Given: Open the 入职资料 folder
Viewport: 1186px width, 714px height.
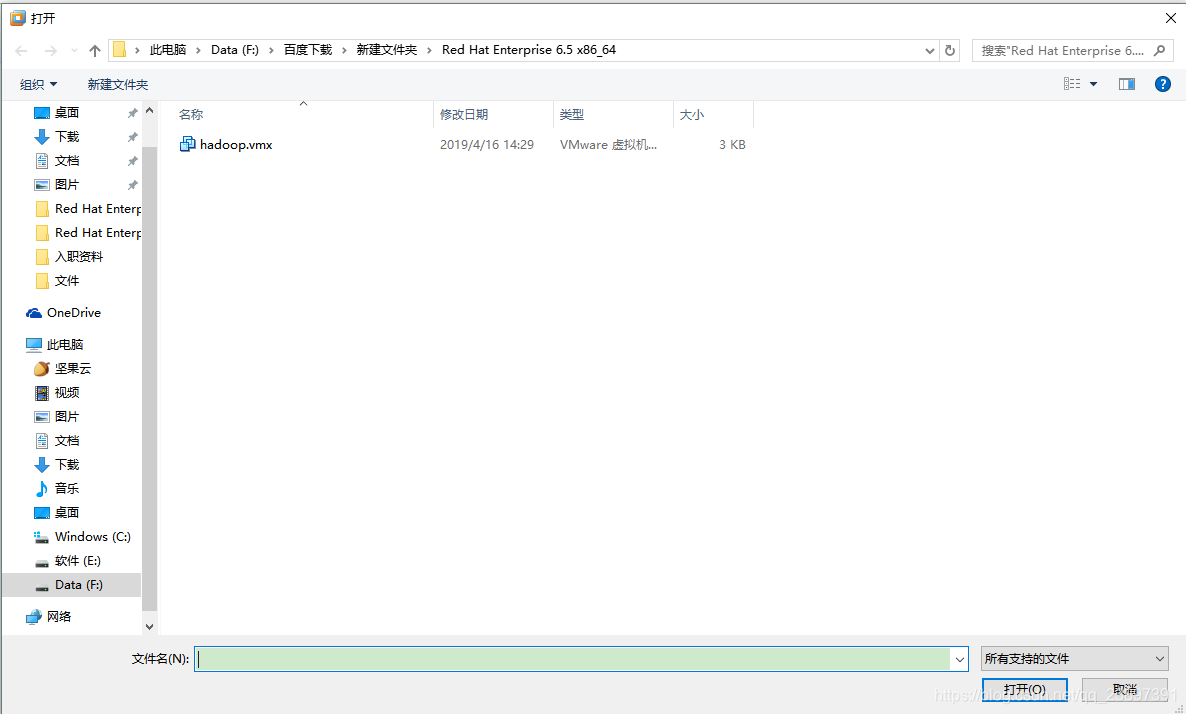Looking at the screenshot, I should point(79,256).
